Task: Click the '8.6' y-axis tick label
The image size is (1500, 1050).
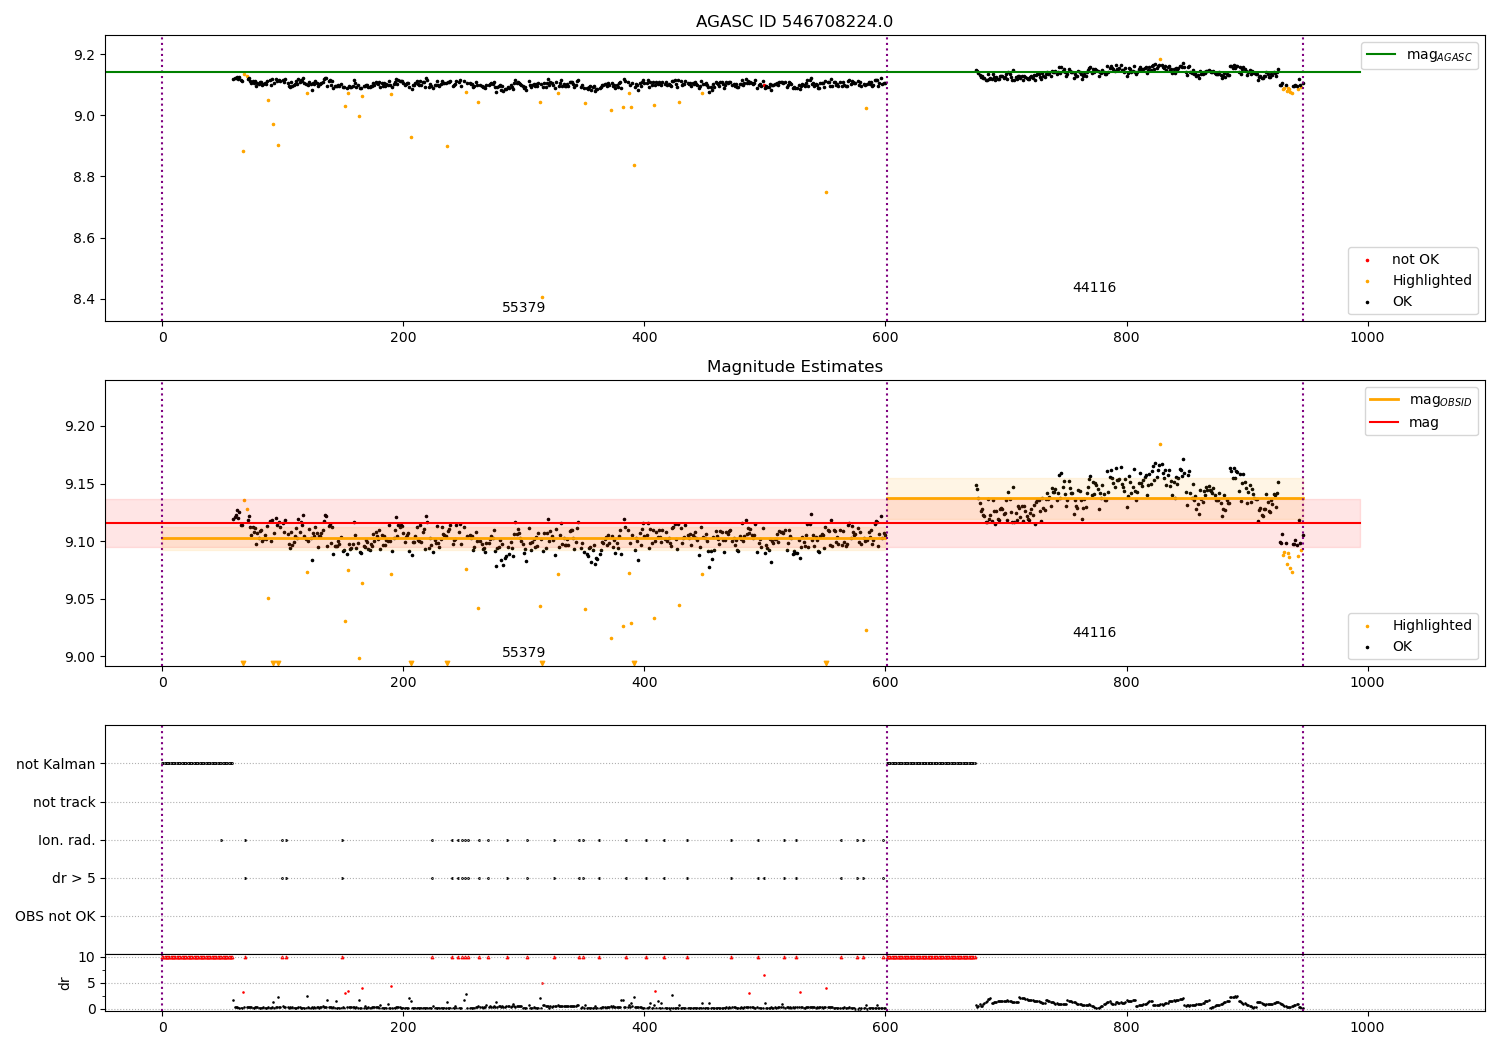Action: click(x=86, y=239)
